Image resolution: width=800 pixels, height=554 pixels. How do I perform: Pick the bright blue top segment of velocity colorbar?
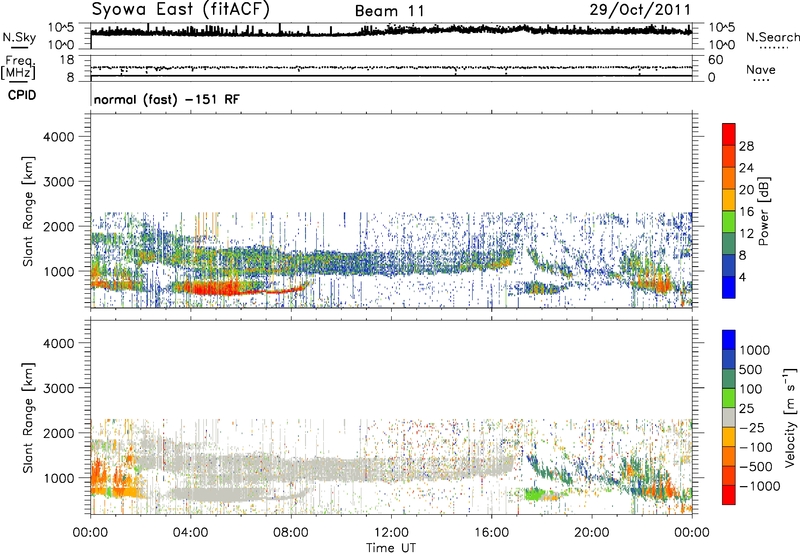pos(729,340)
